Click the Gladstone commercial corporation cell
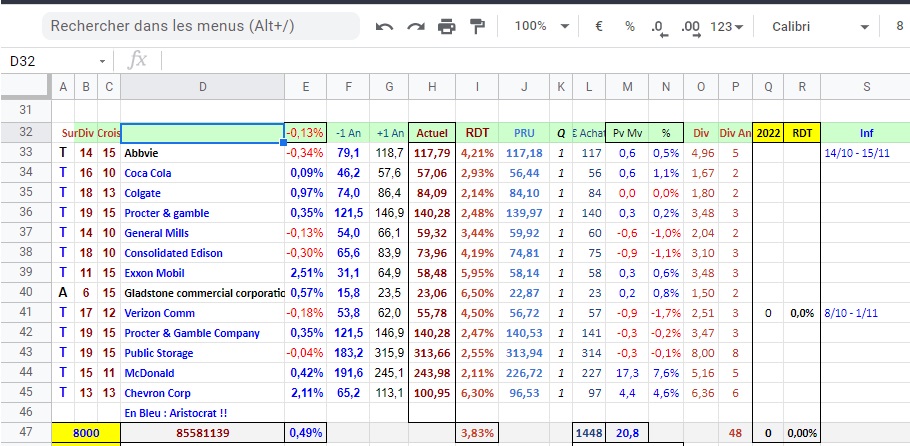Image resolution: width=910 pixels, height=446 pixels. click(203, 293)
